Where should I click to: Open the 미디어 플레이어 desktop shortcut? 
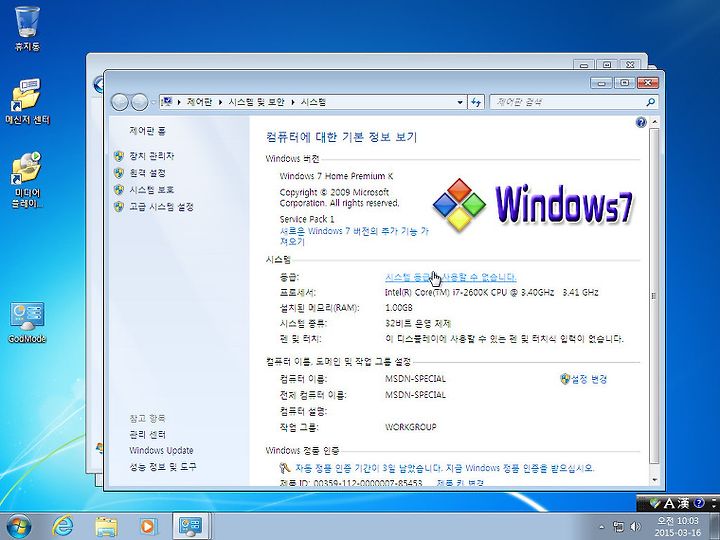(27, 179)
